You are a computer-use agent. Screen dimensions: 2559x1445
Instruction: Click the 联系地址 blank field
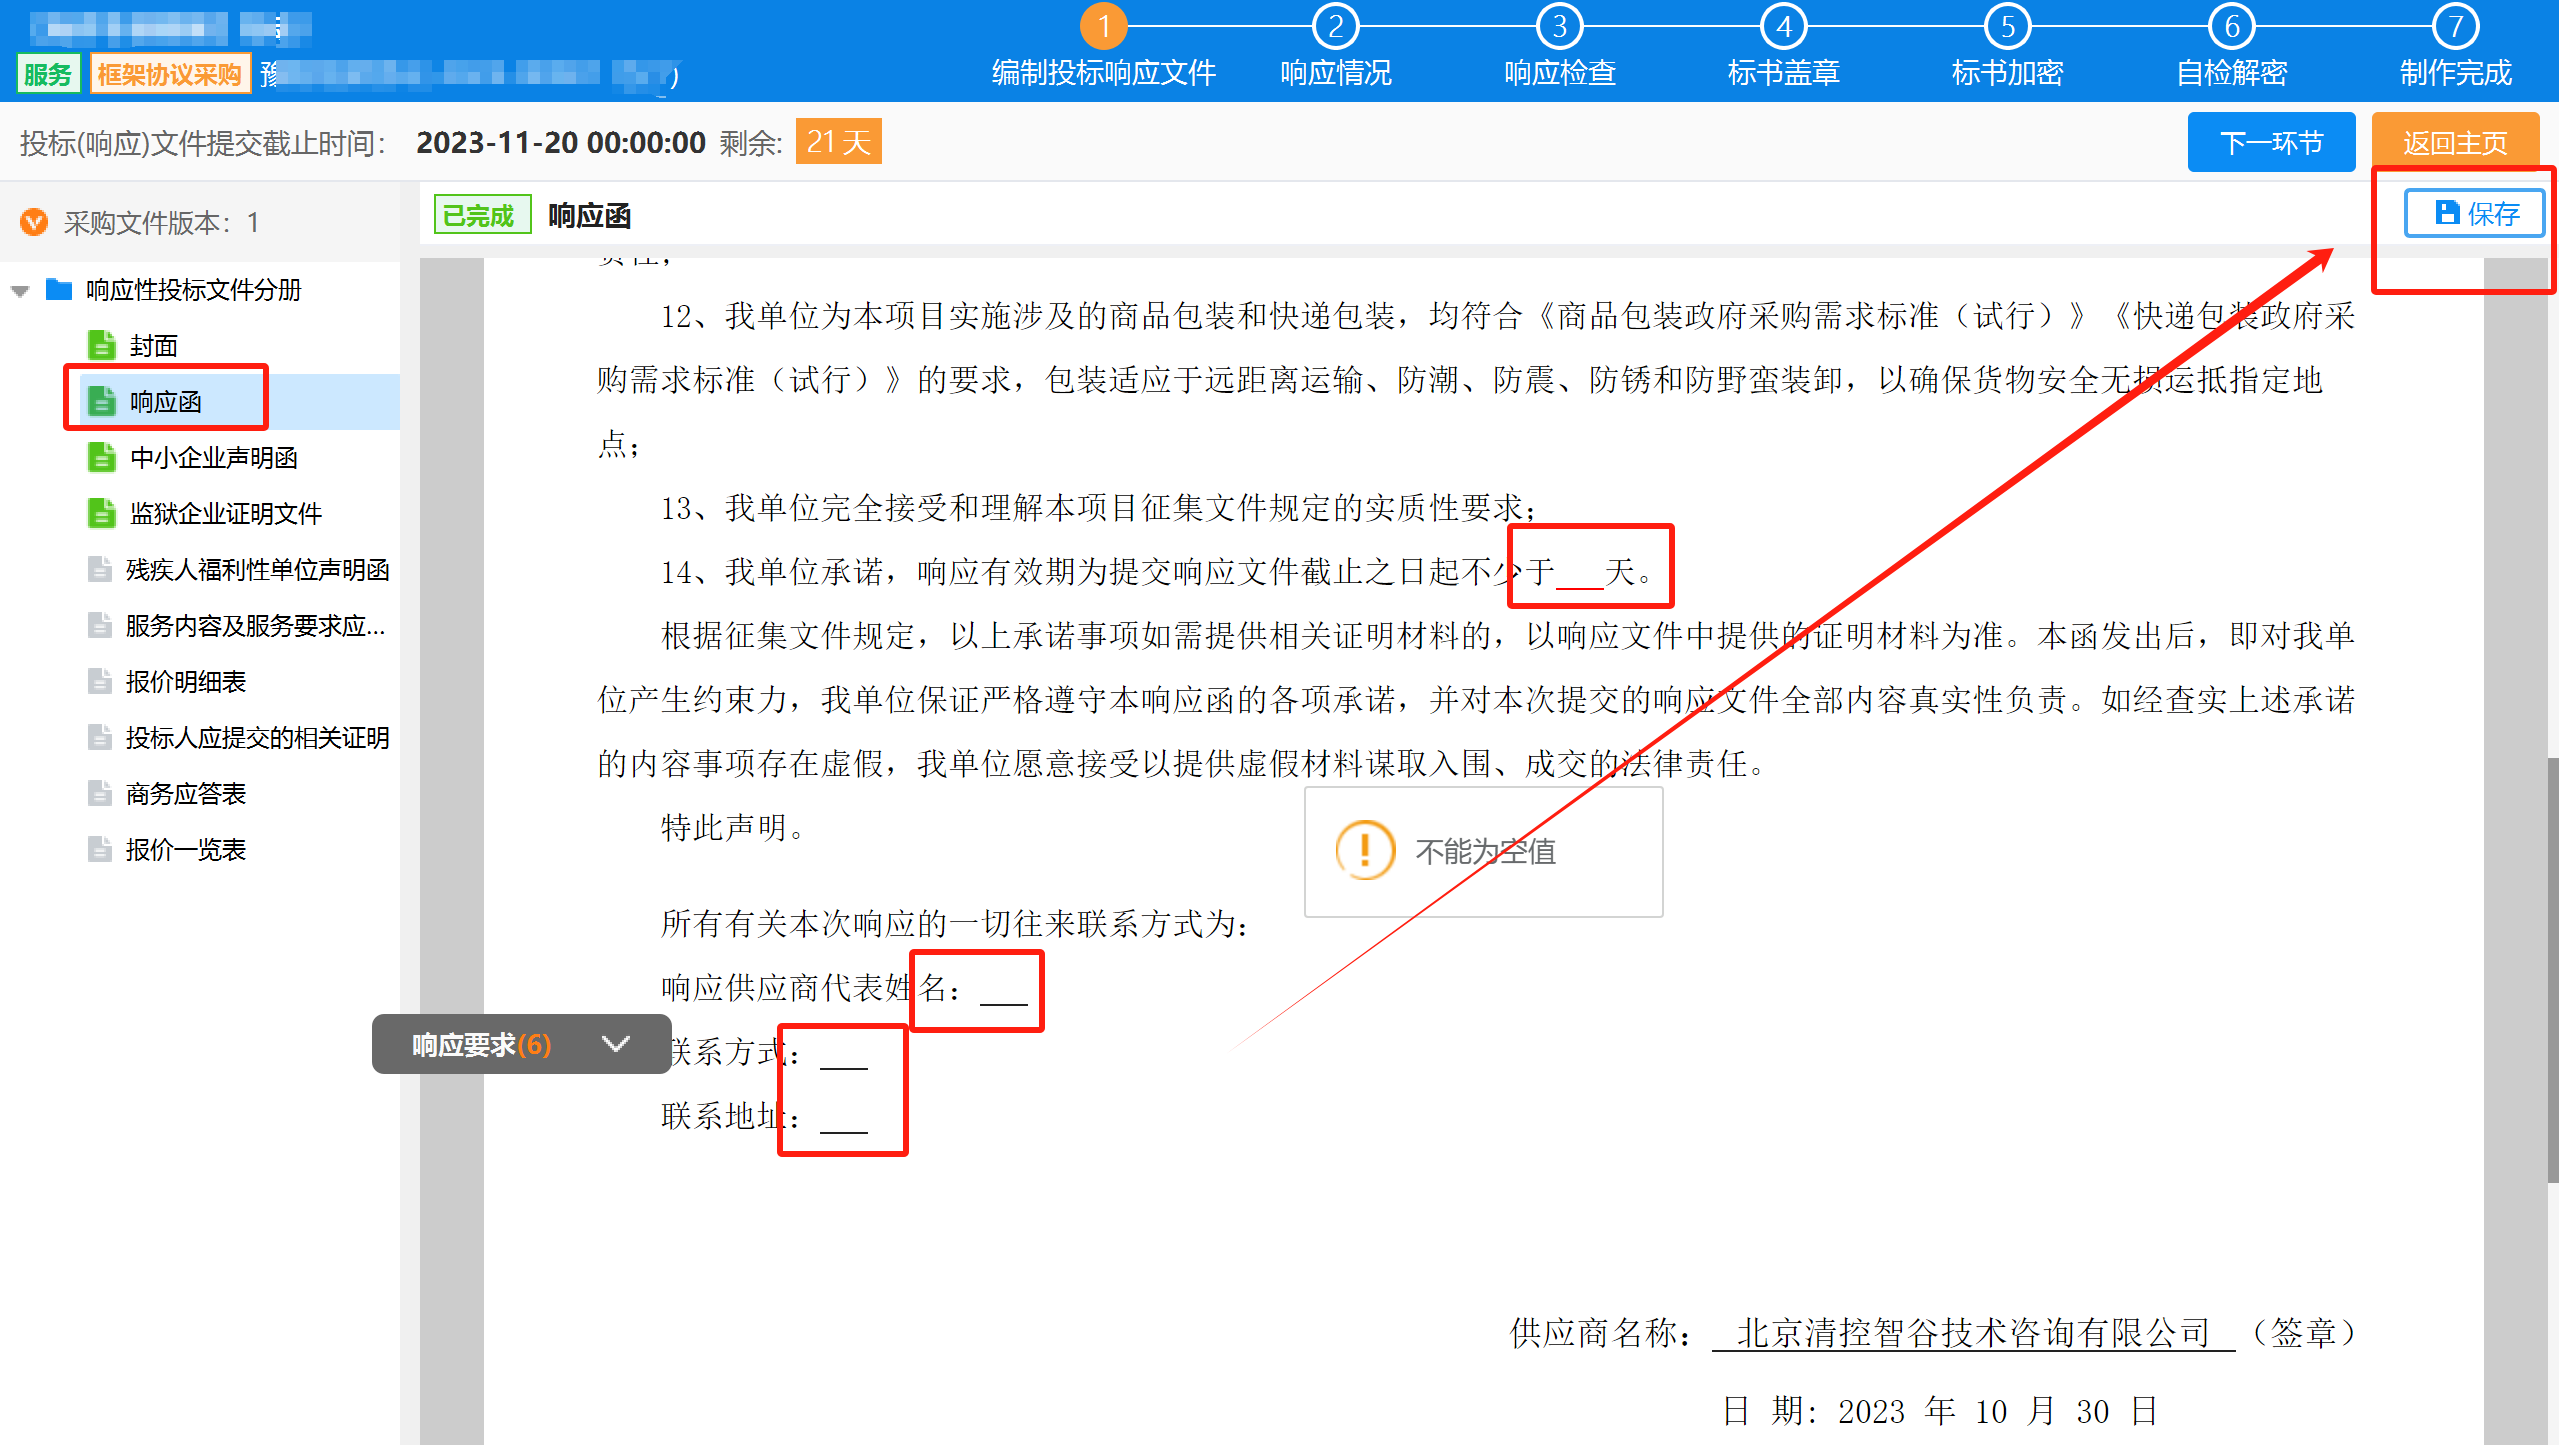(x=843, y=1119)
